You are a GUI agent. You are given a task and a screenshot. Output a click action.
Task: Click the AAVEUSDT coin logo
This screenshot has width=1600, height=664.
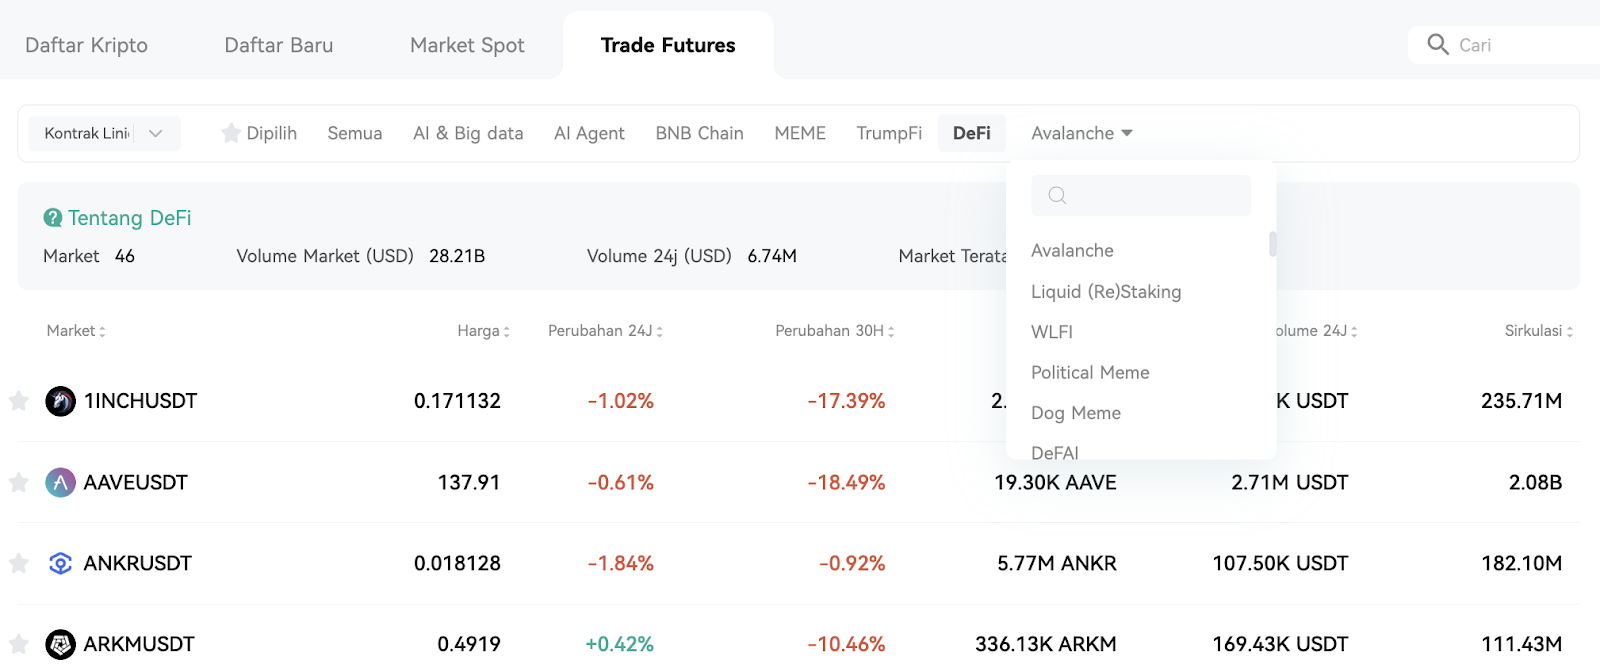click(61, 483)
